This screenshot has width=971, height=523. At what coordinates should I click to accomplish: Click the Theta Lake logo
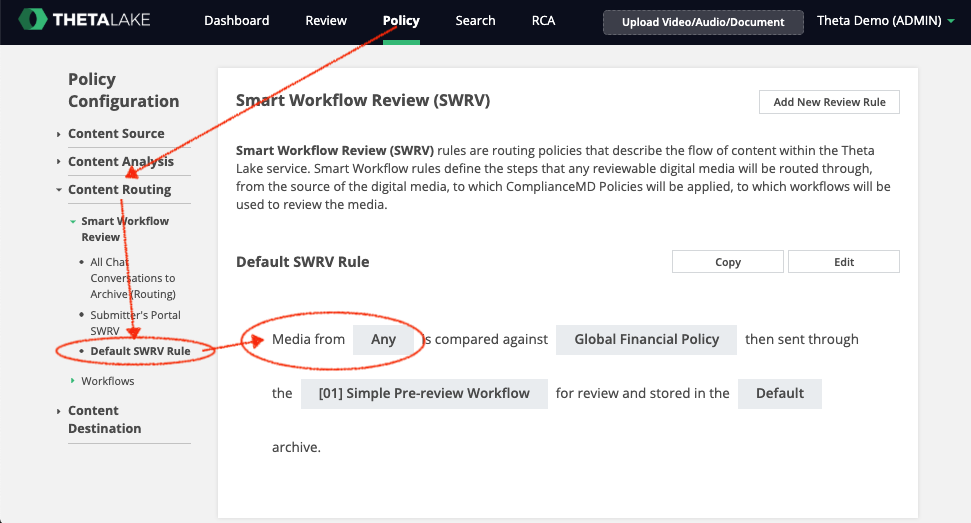(x=84, y=20)
